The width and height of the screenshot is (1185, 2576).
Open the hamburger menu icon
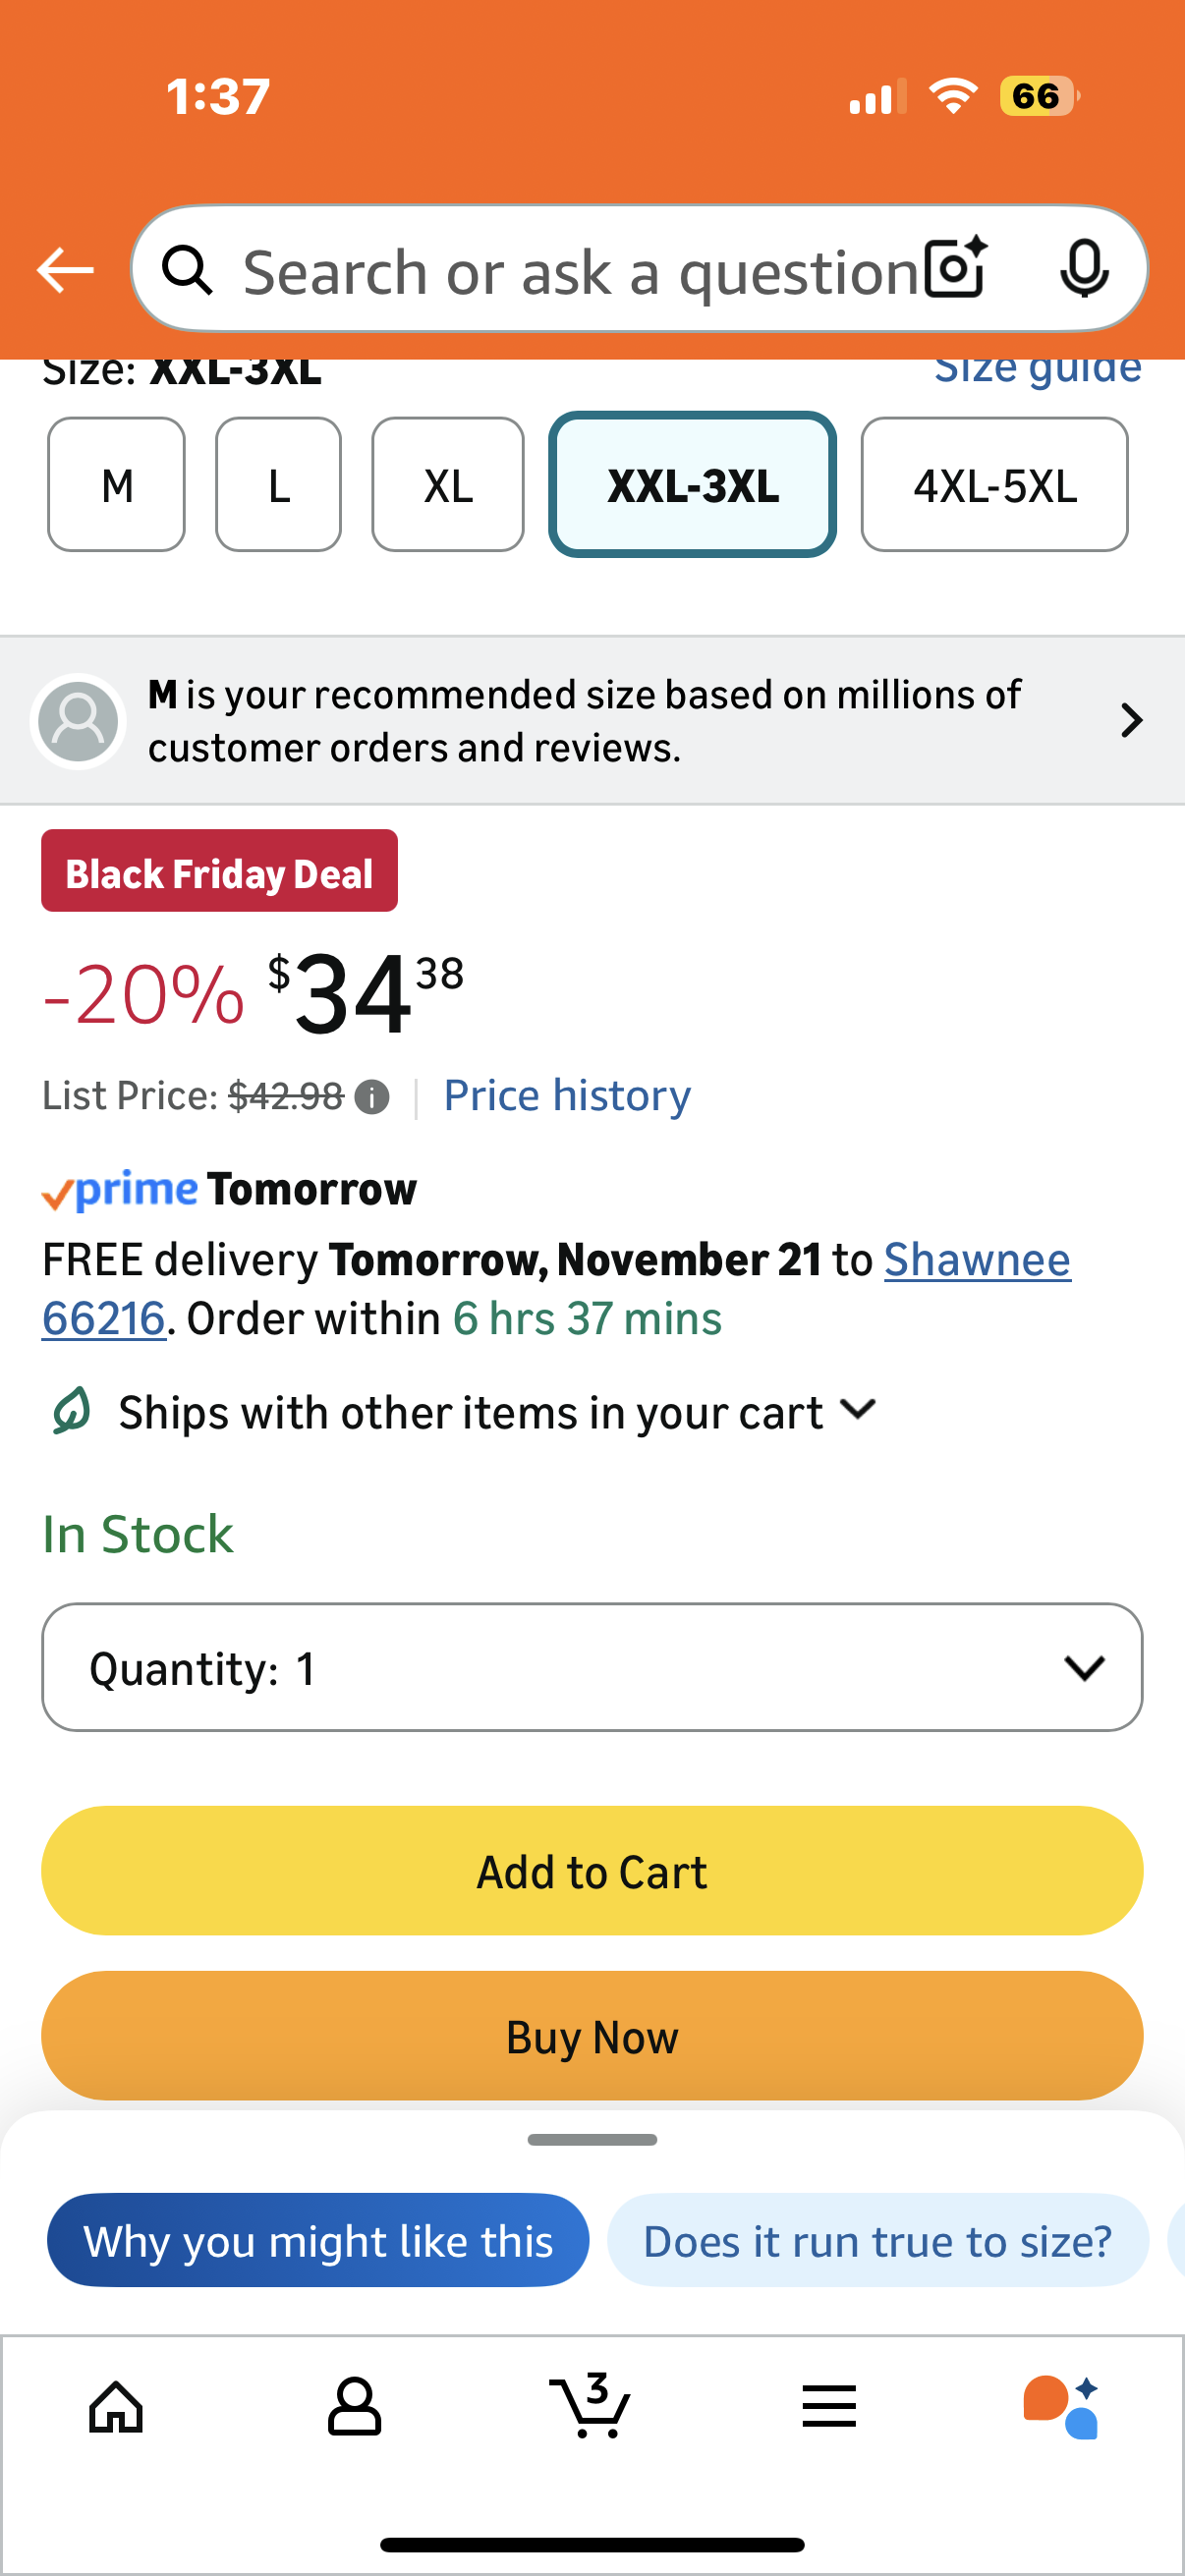point(829,2406)
